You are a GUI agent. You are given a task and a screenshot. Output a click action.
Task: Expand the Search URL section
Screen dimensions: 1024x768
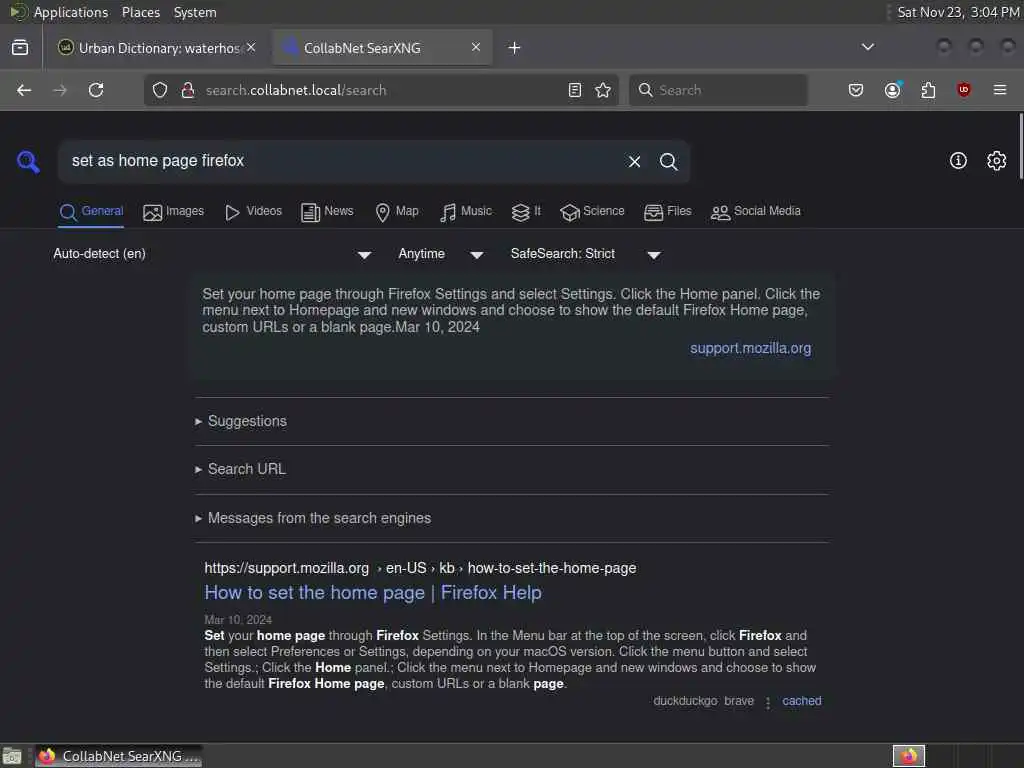click(x=246, y=469)
